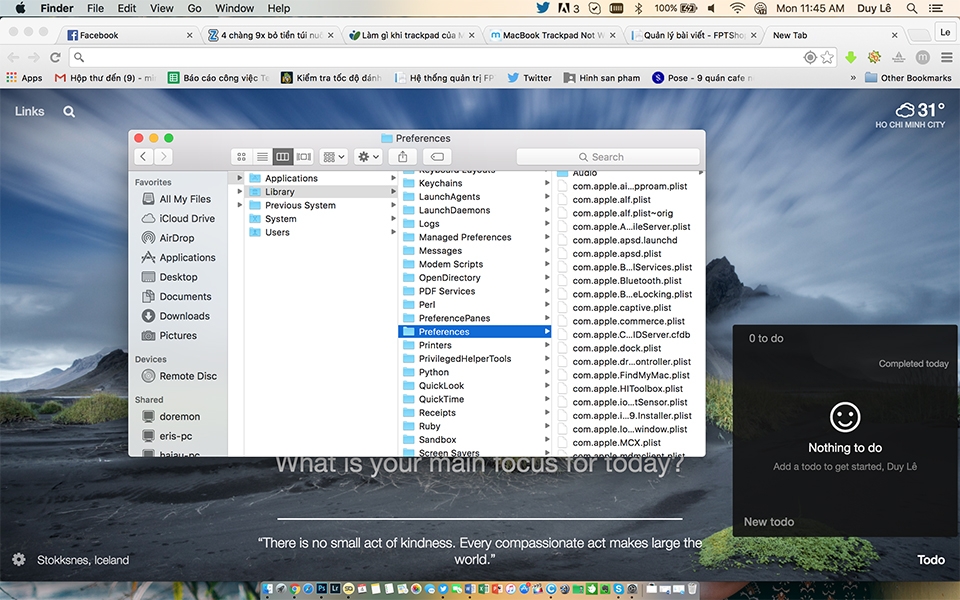Viewport: 960px width, 600px height.
Task: Click the Edit Tags button in Finder
Action: (x=437, y=157)
